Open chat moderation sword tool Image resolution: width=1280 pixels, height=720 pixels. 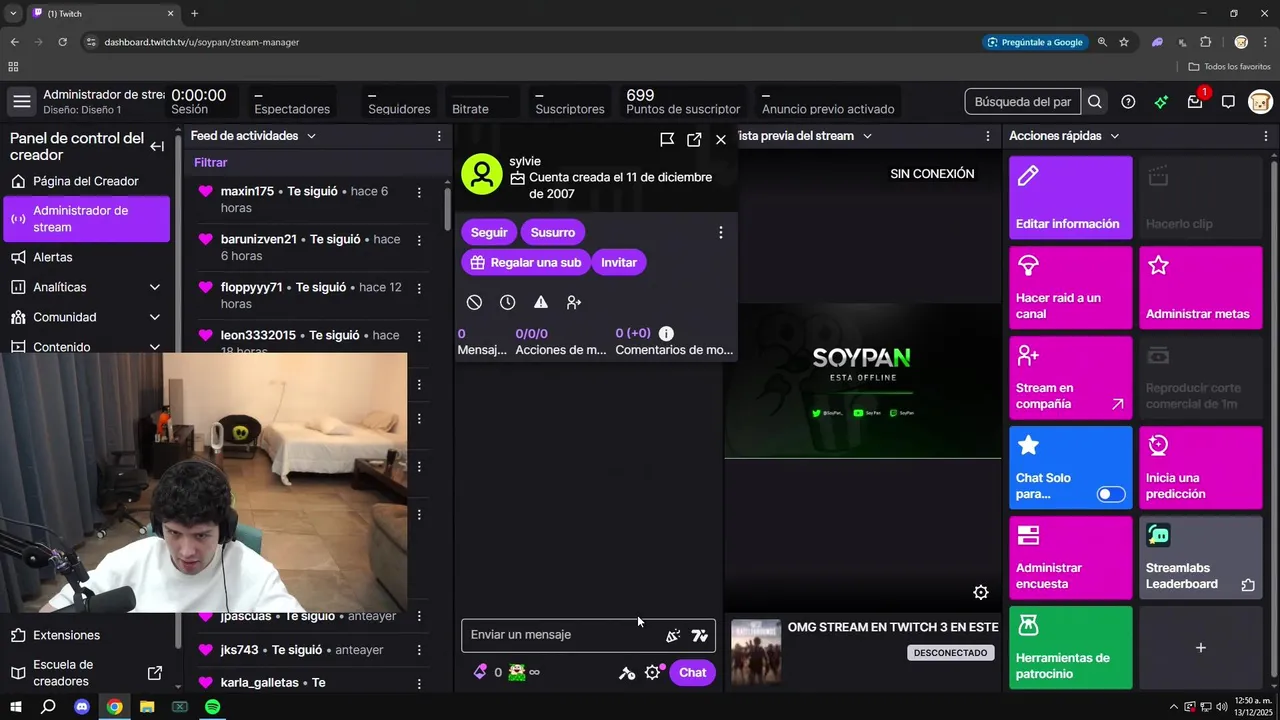tap(627, 672)
